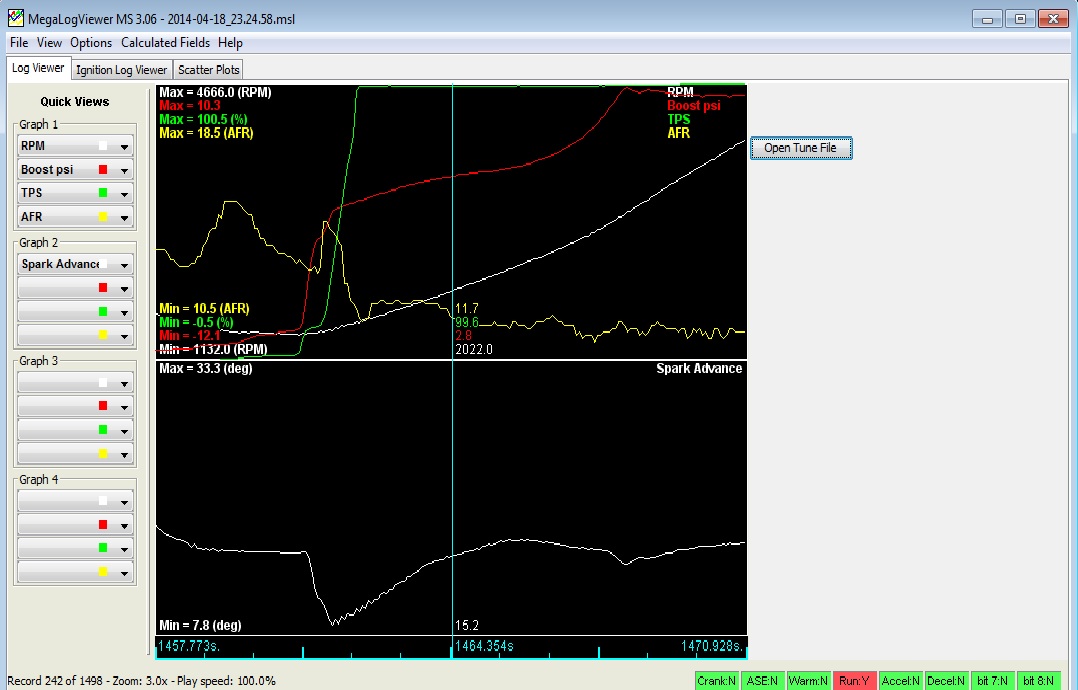Click the 1464.354s cursor marker on timeline

tap(484, 646)
